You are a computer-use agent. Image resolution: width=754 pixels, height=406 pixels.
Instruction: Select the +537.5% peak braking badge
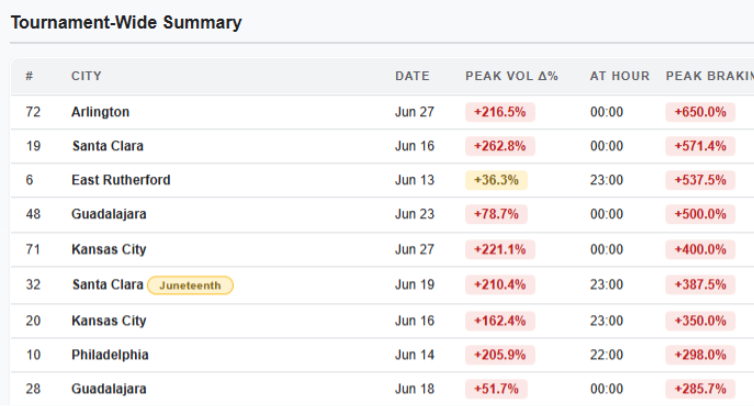pyautogui.click(x=700, y=180)
